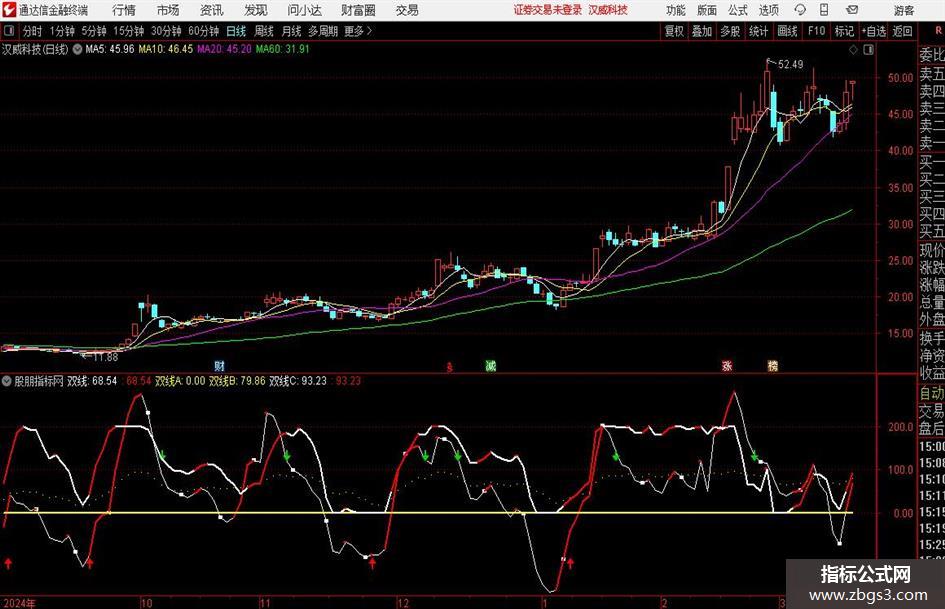Click the 叠加 overlay button
The image size is (945, 609).
[x=702, y=31]
